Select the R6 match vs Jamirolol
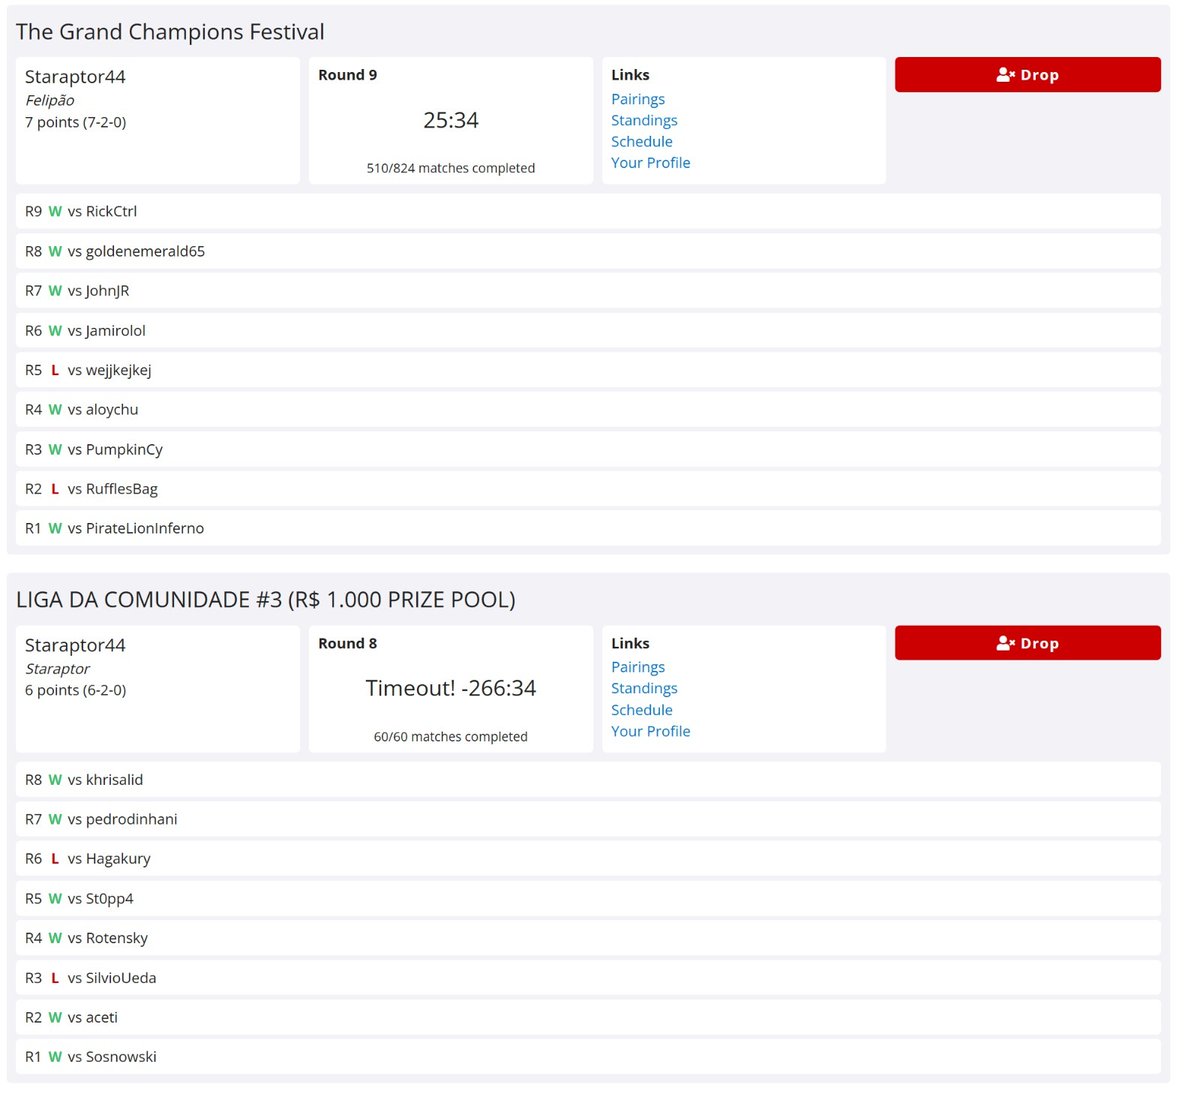 (588, 330)
